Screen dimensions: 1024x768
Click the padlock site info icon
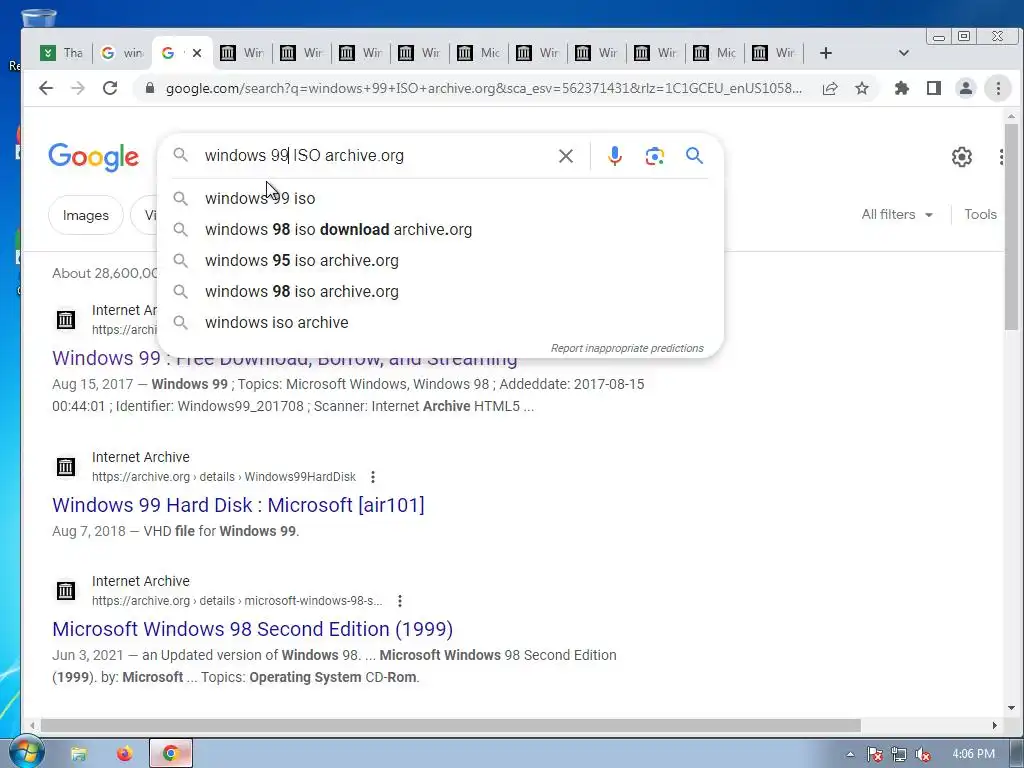pyautogui.click(x=150, y=88)
